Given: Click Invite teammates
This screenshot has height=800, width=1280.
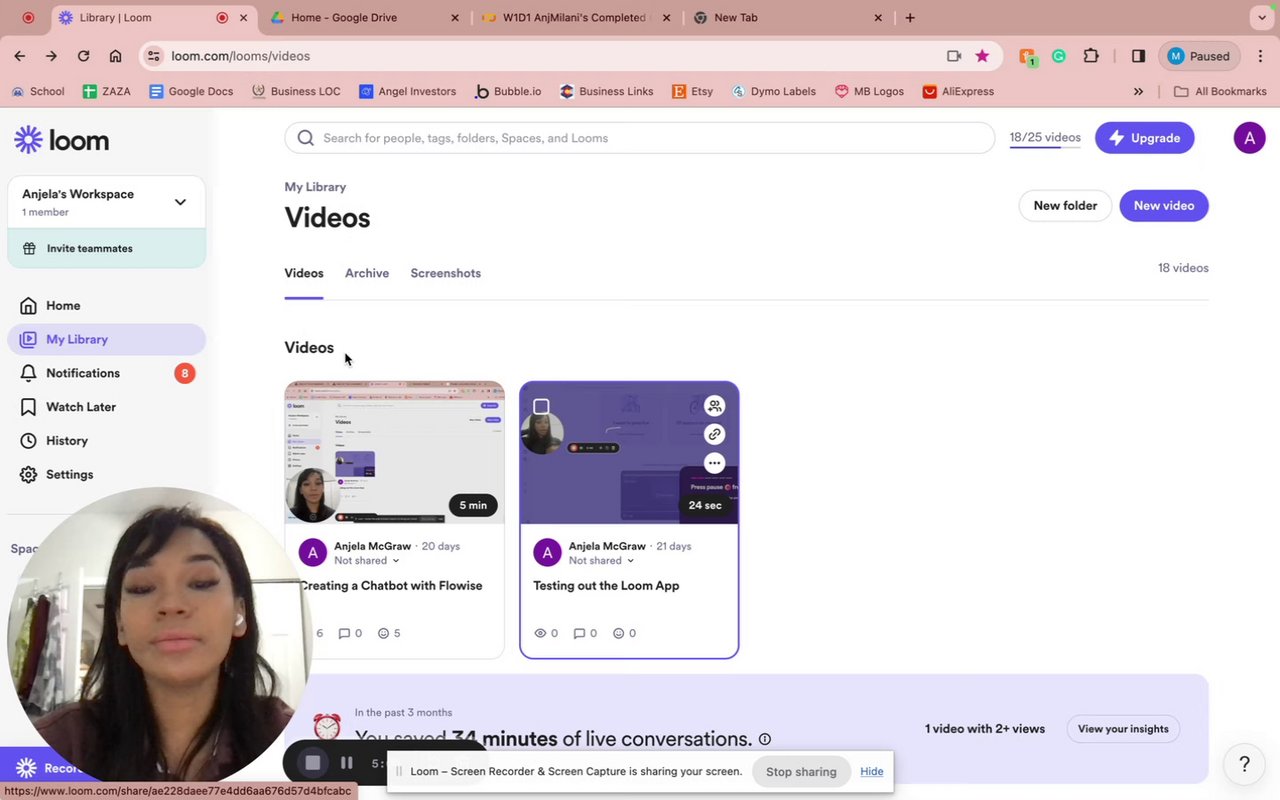Looking at the screenshot, I should point(106,248).
